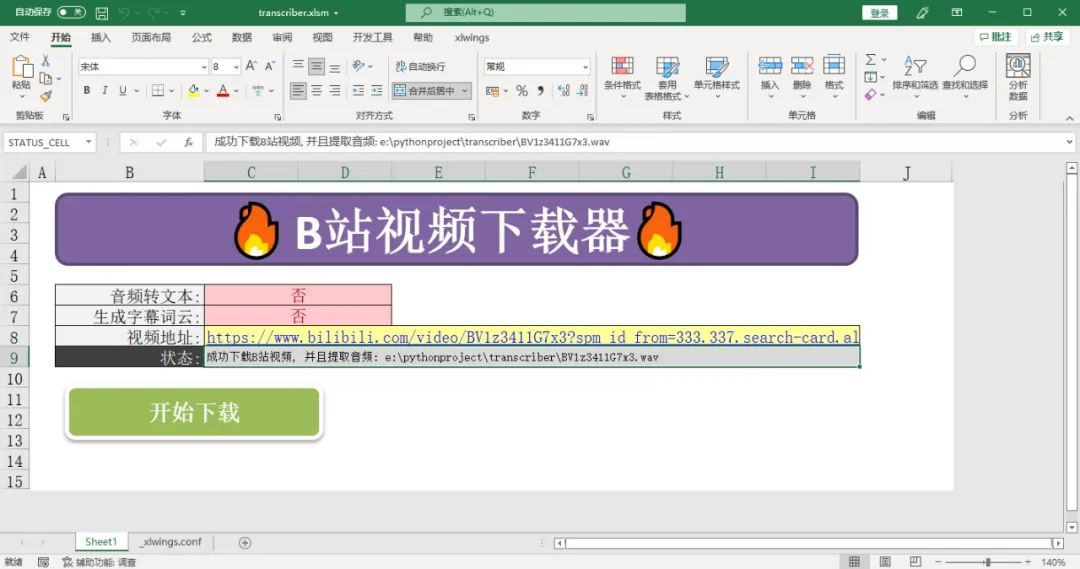Open the bilibili video URL link
This screenshot has height=569, width=1080.
point(531,337)
